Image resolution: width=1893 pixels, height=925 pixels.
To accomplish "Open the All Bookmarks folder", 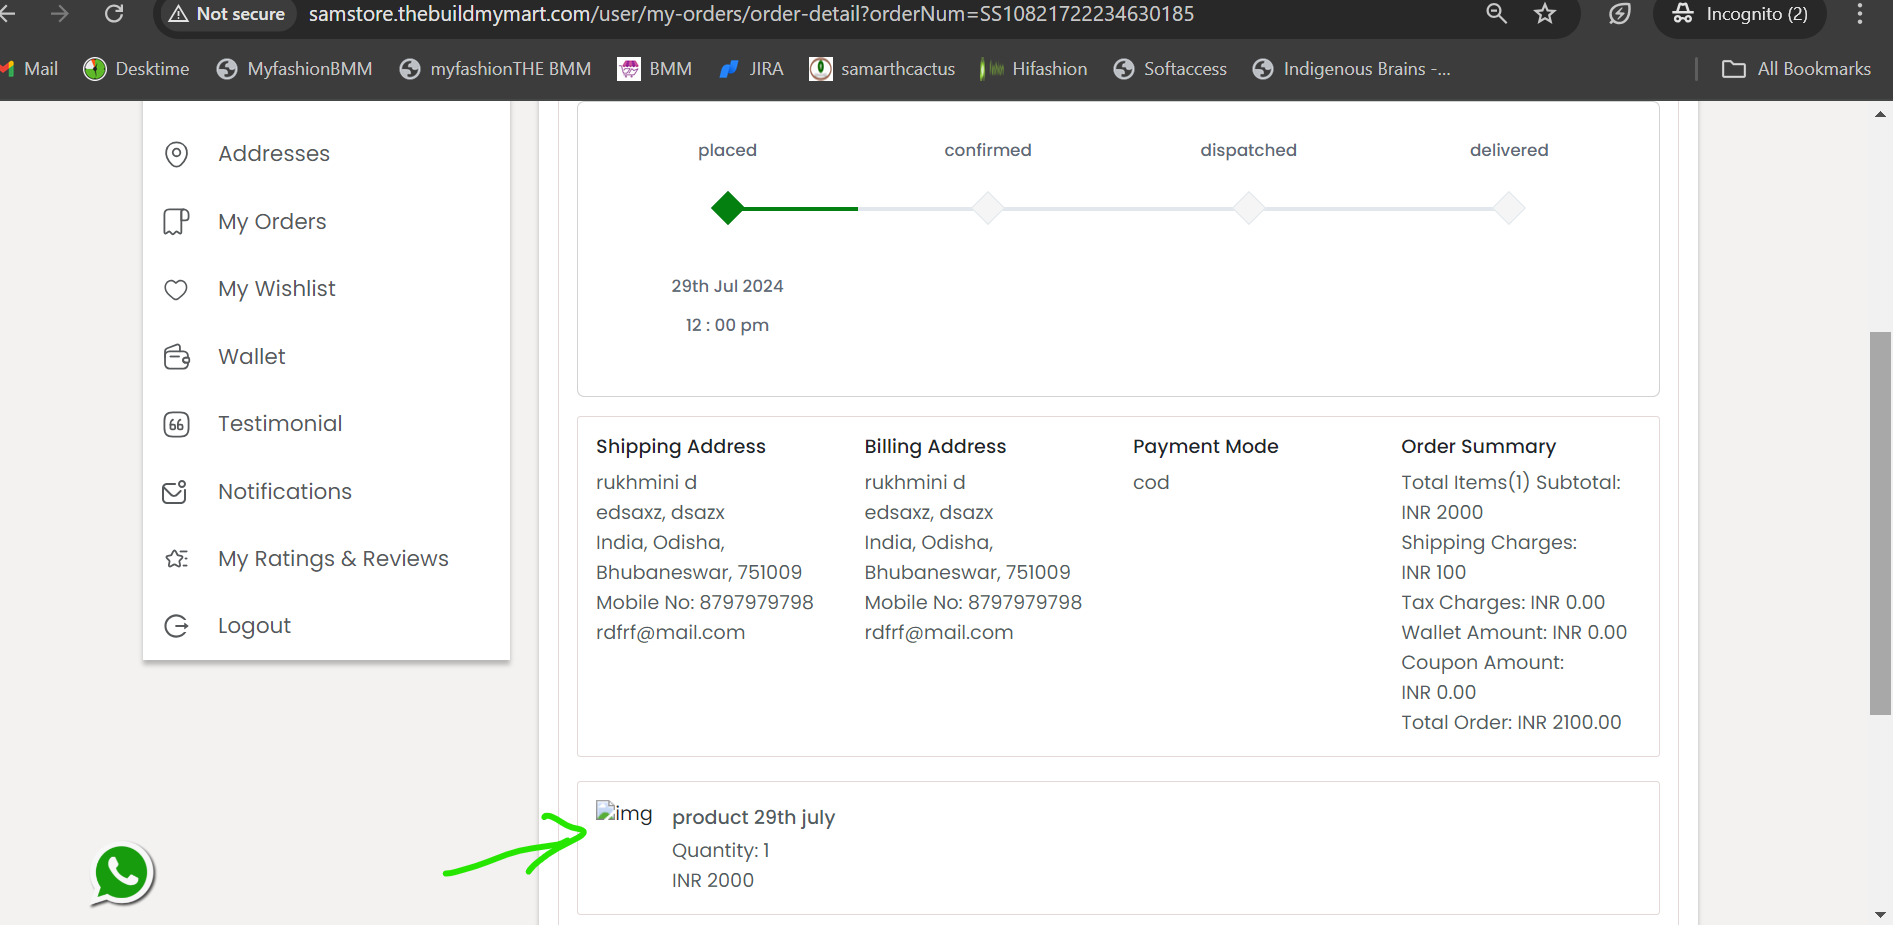I will [1796, 69].
